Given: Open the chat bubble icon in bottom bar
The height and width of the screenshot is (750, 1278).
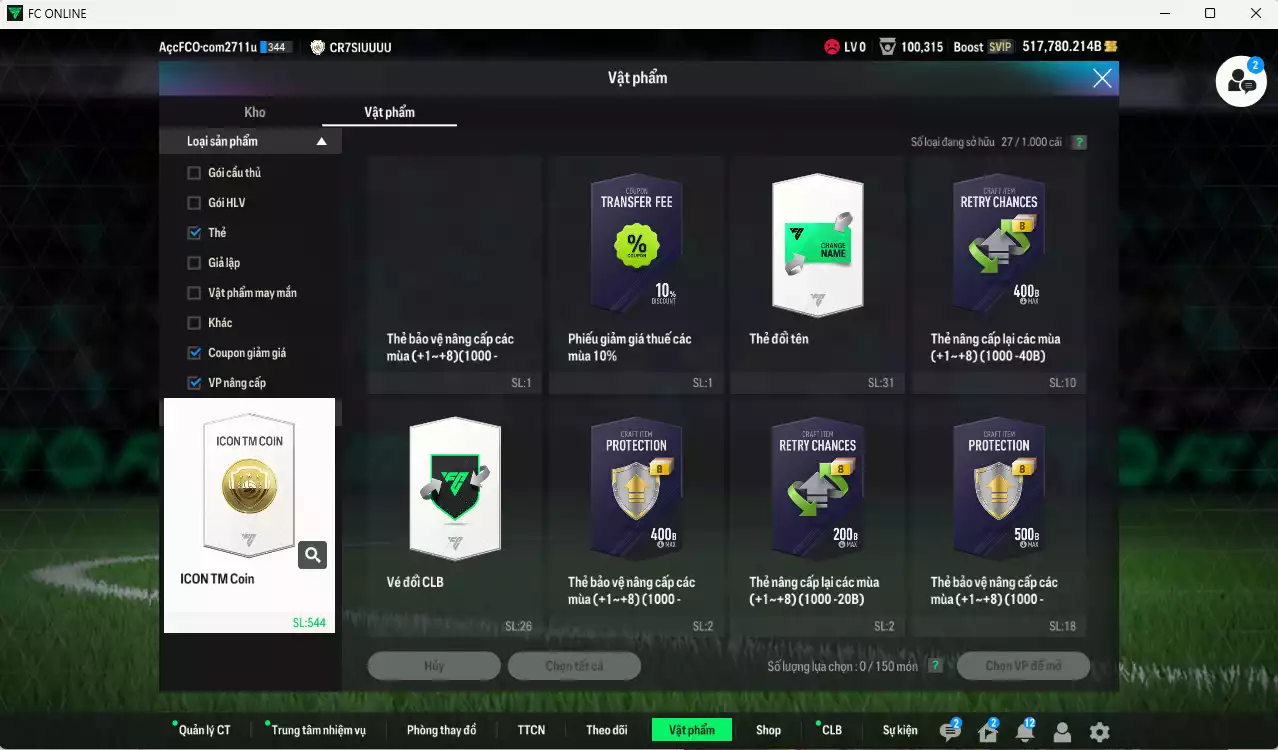Looking at the screenshot, I should tap(950, 731).
